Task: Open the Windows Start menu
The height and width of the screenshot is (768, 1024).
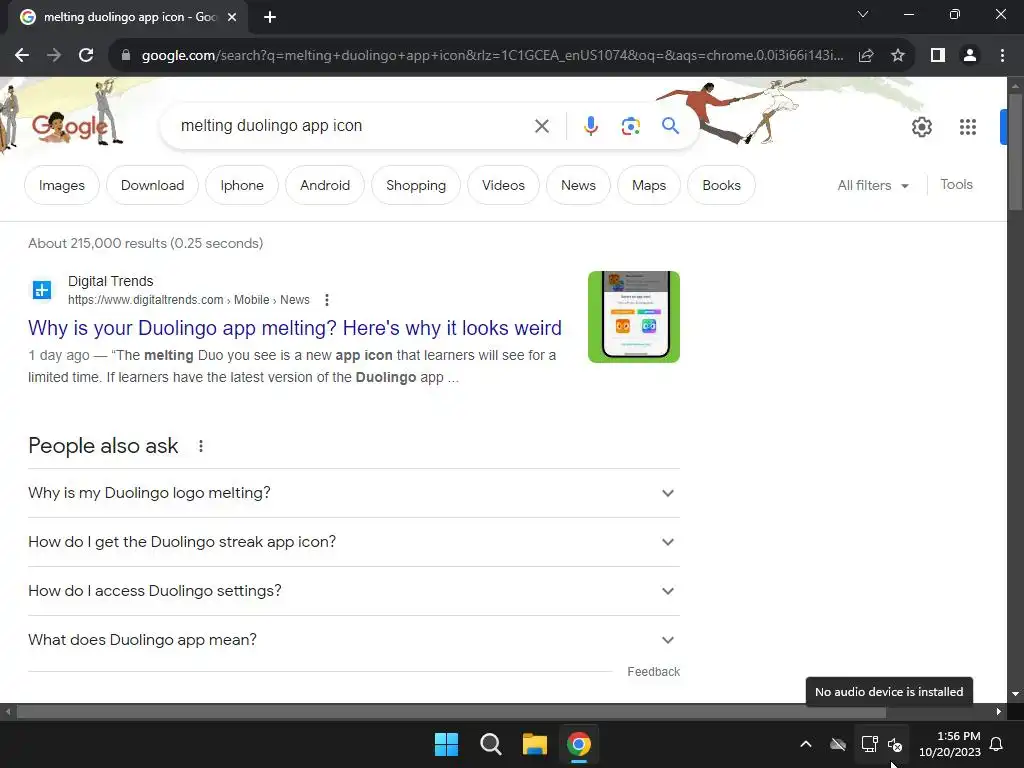Action: 447,744
